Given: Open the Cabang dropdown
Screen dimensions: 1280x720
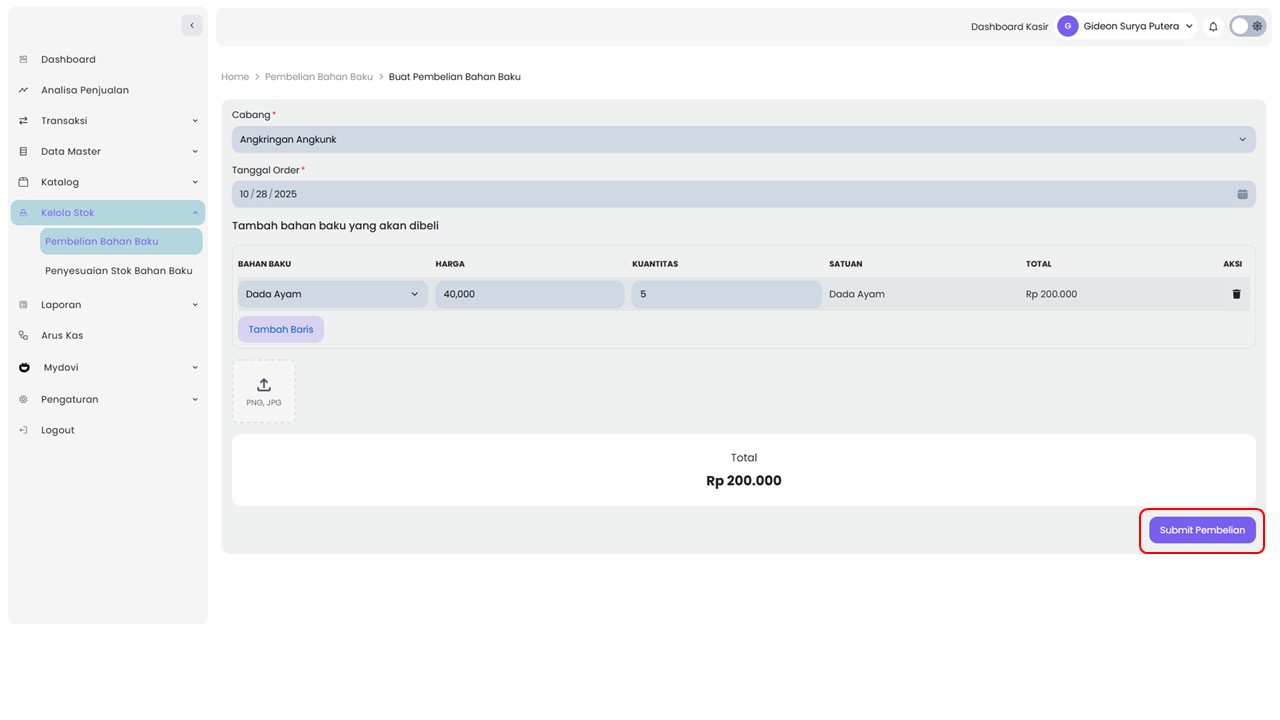Looking at the screenshot, I should [743, 140].
